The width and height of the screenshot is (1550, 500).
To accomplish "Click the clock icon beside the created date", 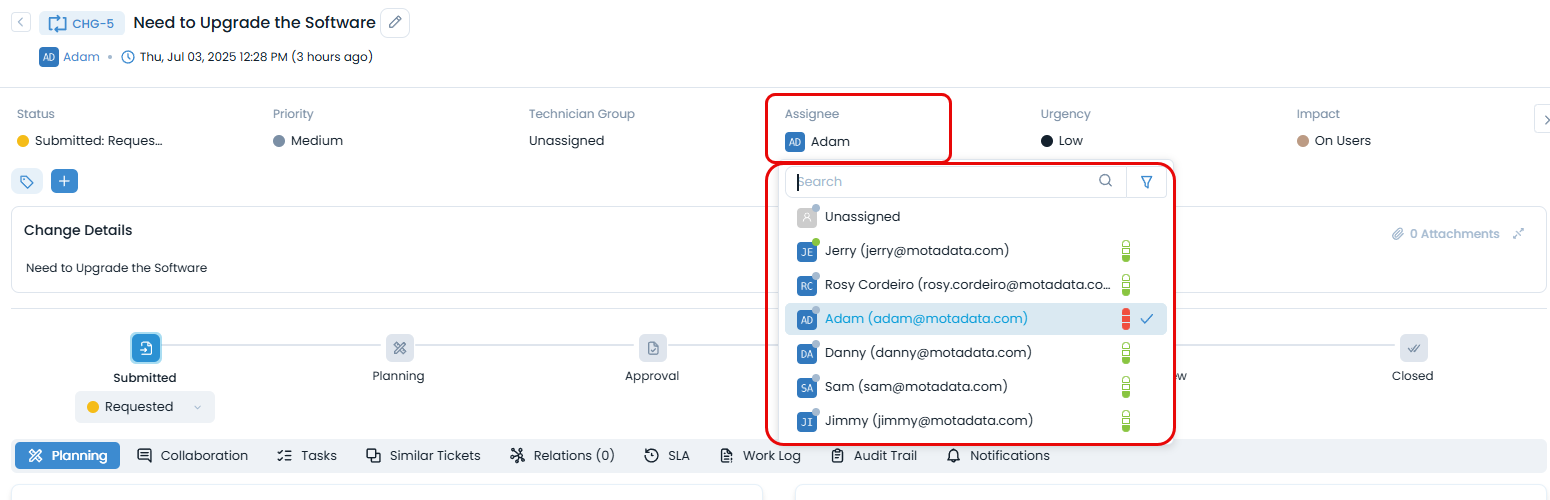I will point(128,57).
